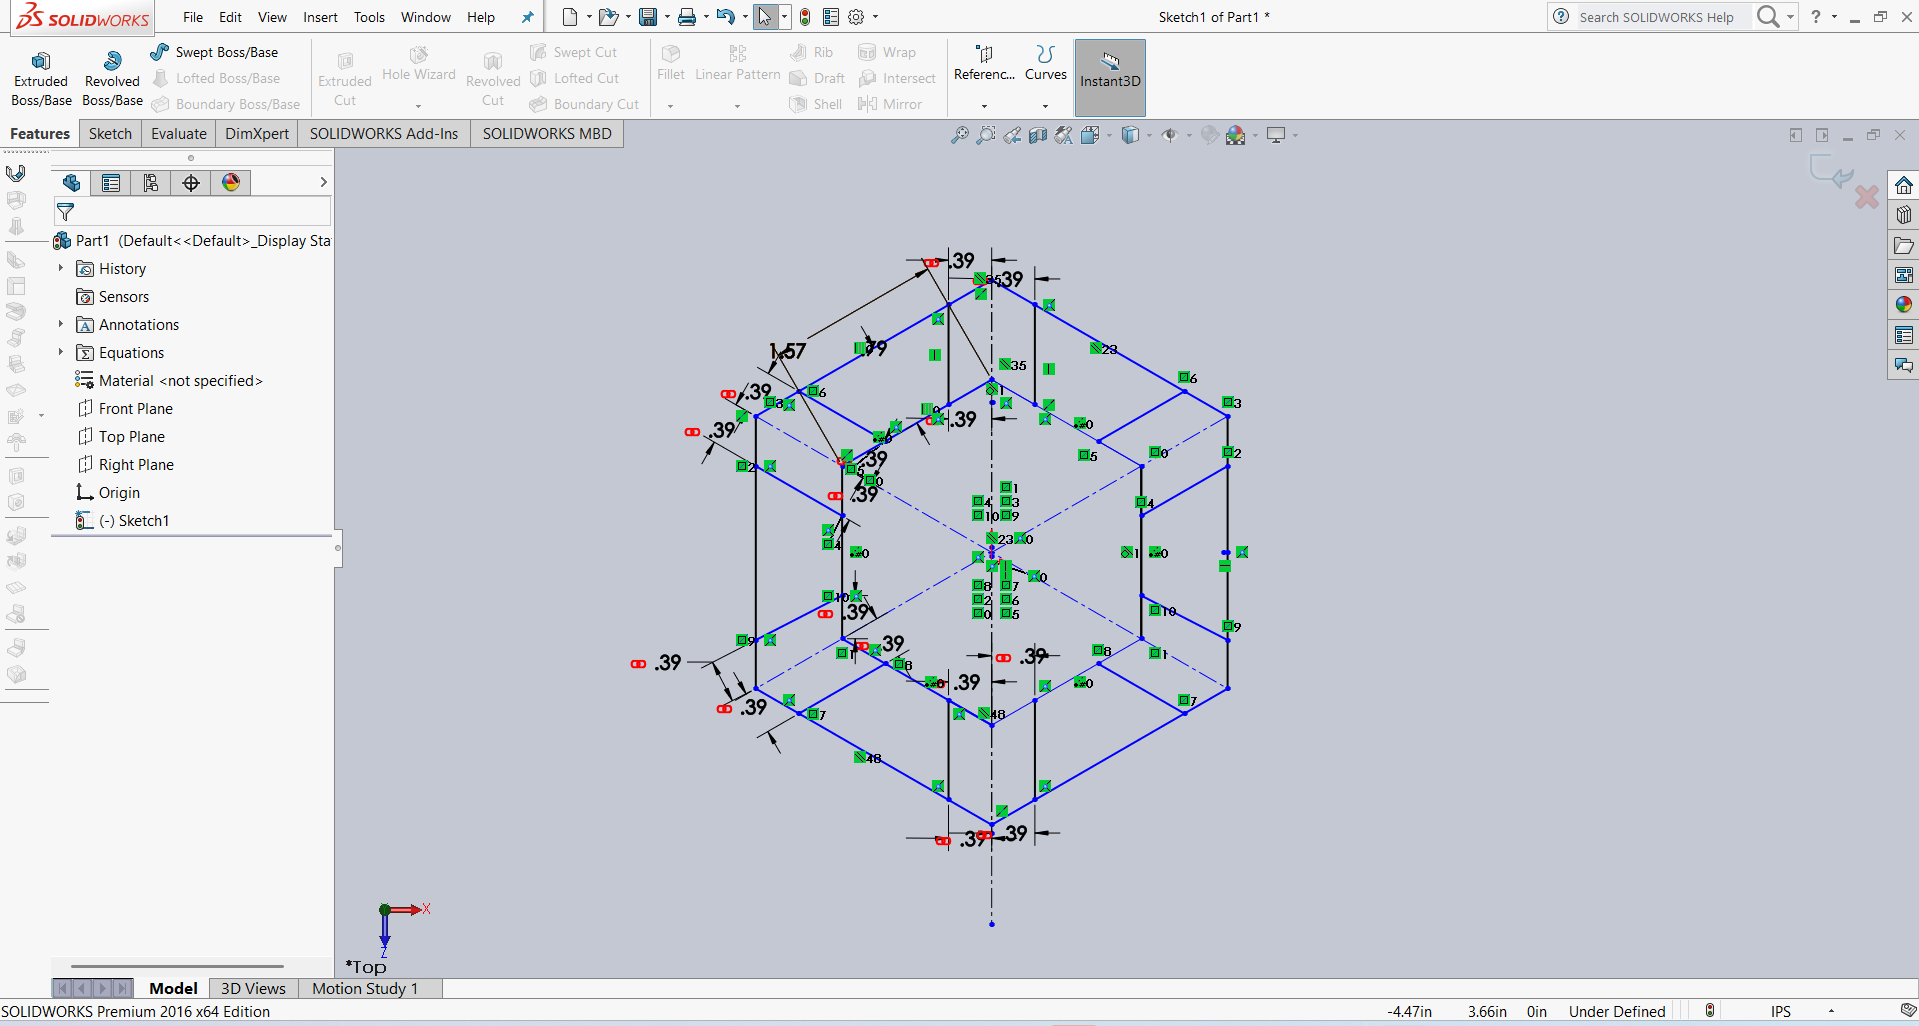Open the Curves tool

1046,64
